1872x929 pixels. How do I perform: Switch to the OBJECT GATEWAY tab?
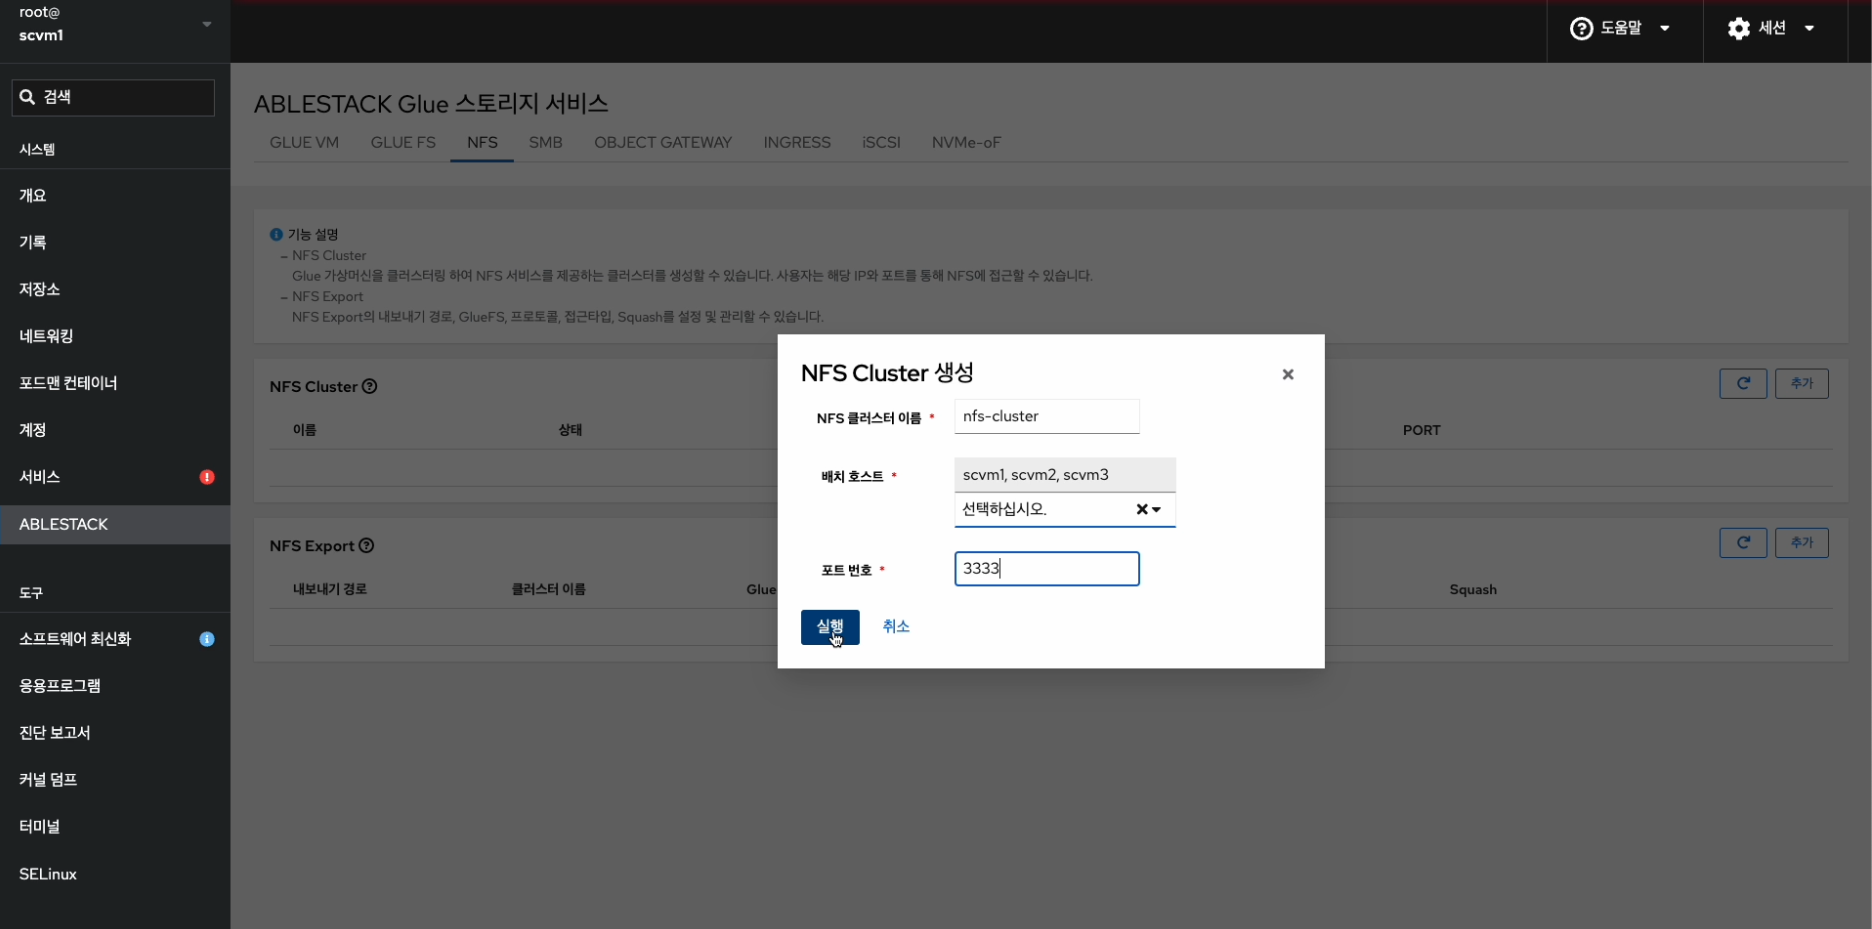click(x=662, y=143)
